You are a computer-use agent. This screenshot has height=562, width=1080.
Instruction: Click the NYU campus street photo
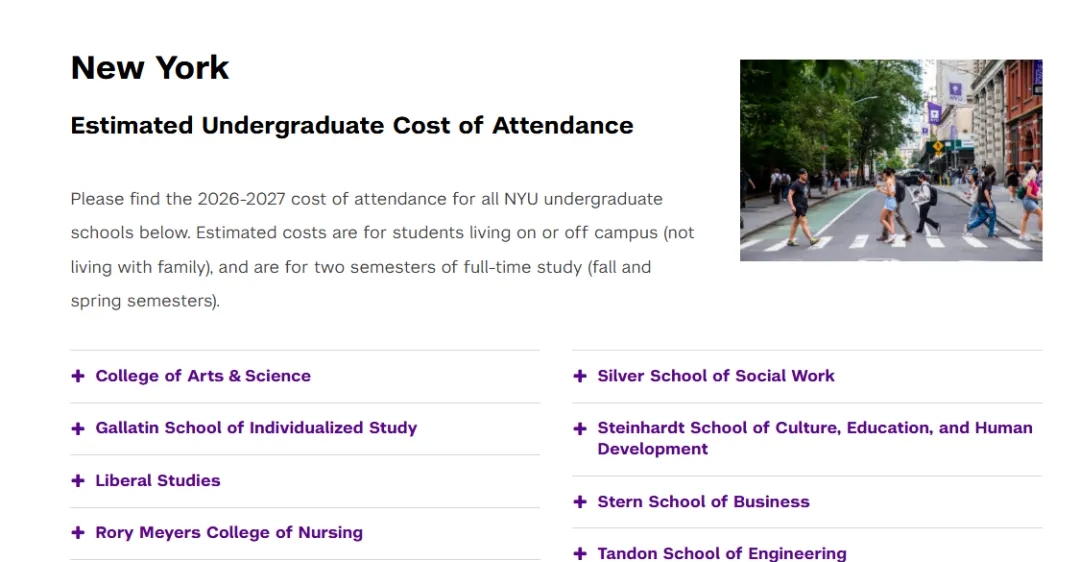point(891,160)
